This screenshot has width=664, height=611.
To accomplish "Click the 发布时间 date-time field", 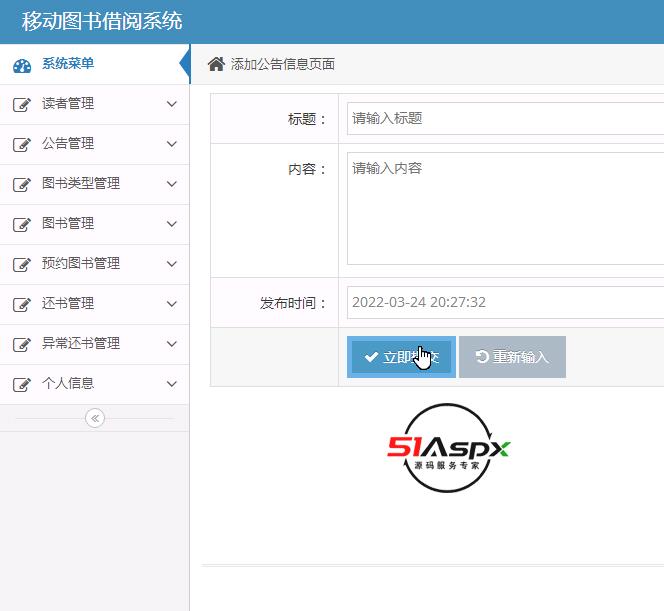I will (x=506, y=303).
